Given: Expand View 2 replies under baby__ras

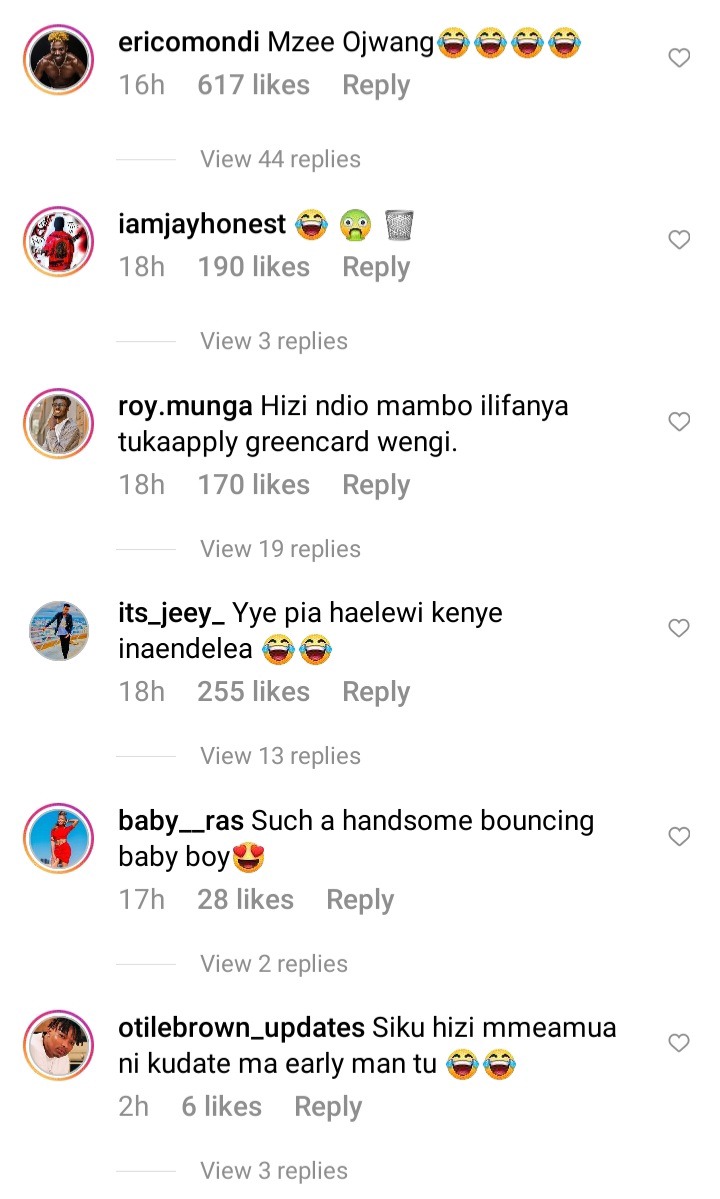Looking at the screenshot, I should pos(274,963).
